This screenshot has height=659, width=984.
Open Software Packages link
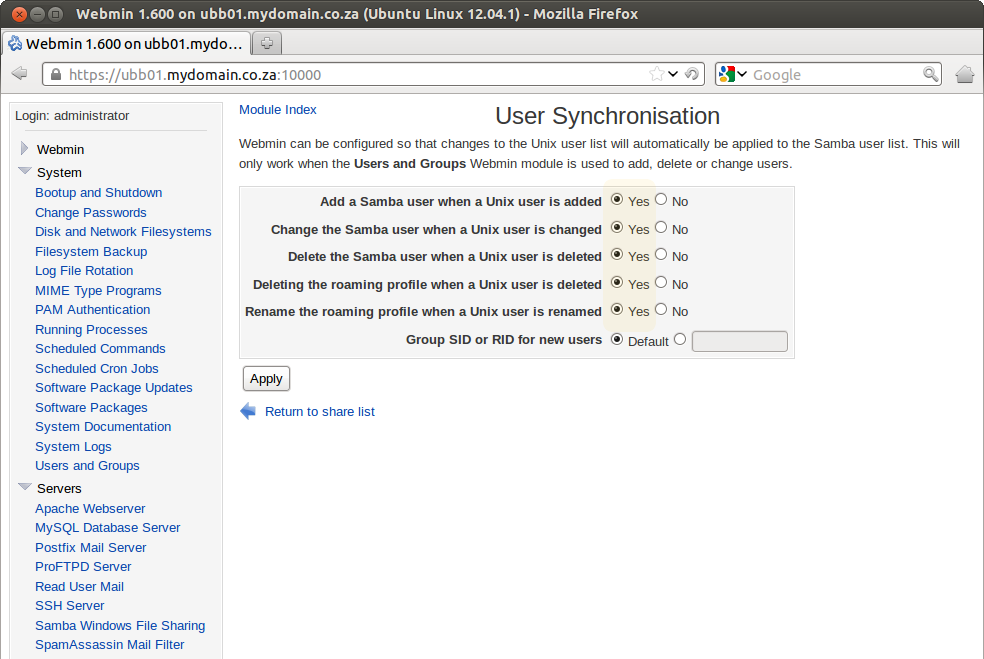[x=91, y=407]
